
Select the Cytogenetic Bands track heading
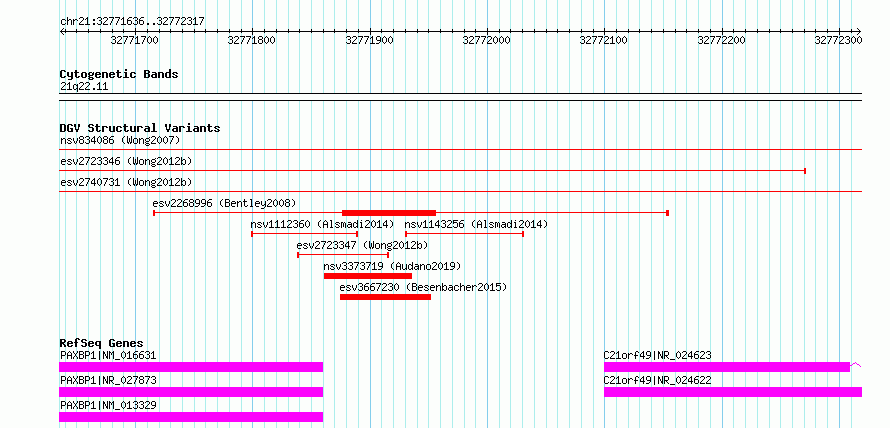pos(119,74)
